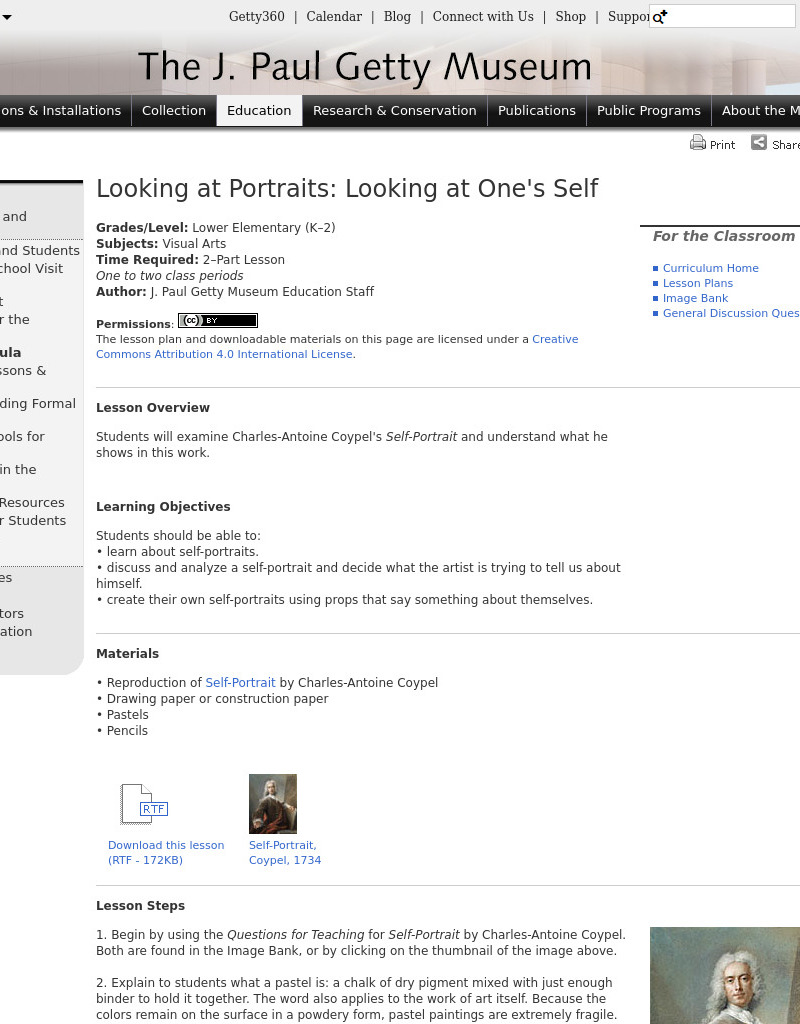Go to Research & Conservation
Screen dimensions: 800x1024
[394, 110]
